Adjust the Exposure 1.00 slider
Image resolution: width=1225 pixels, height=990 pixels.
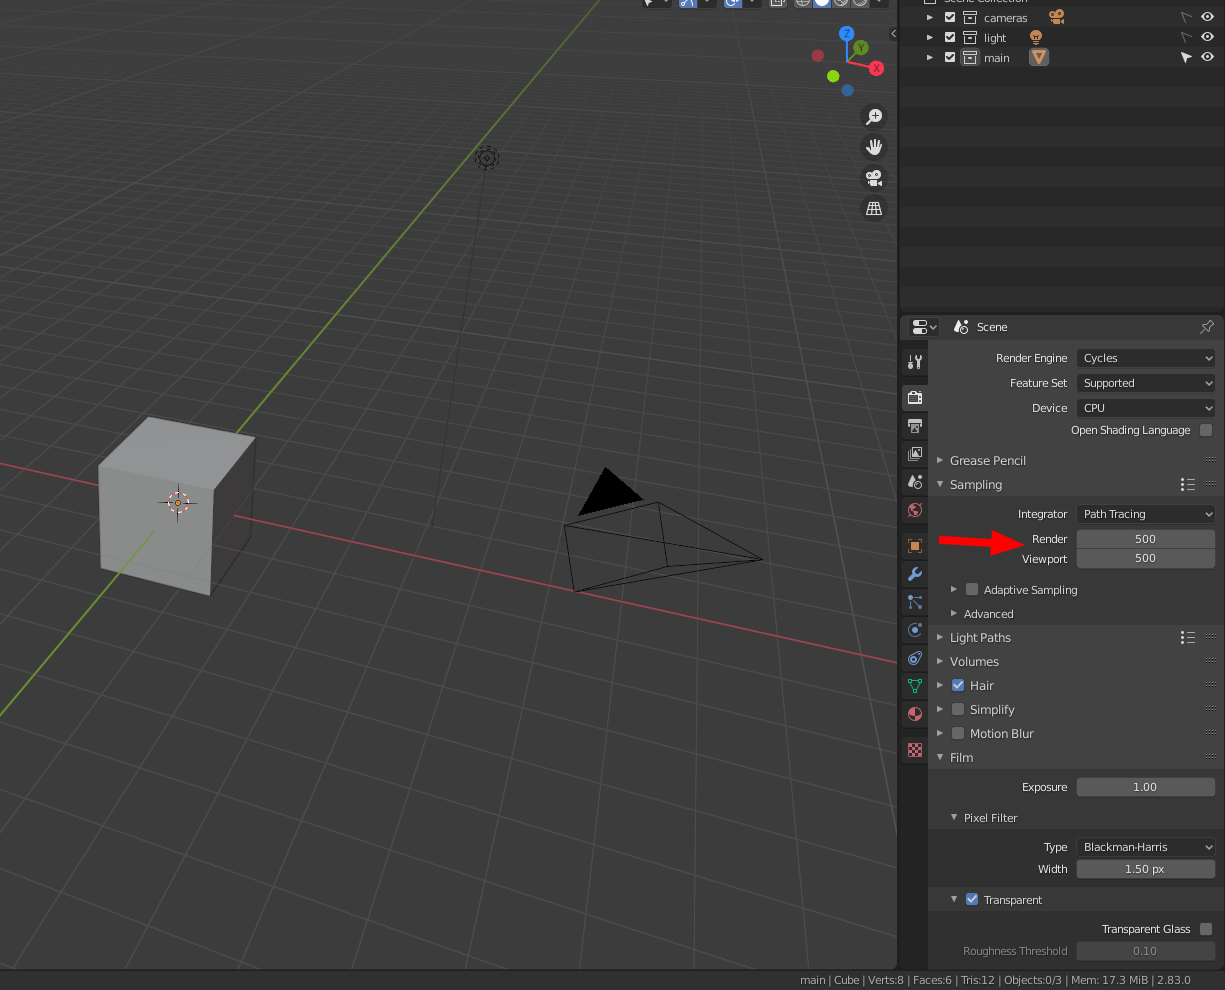click(1146, 787)
